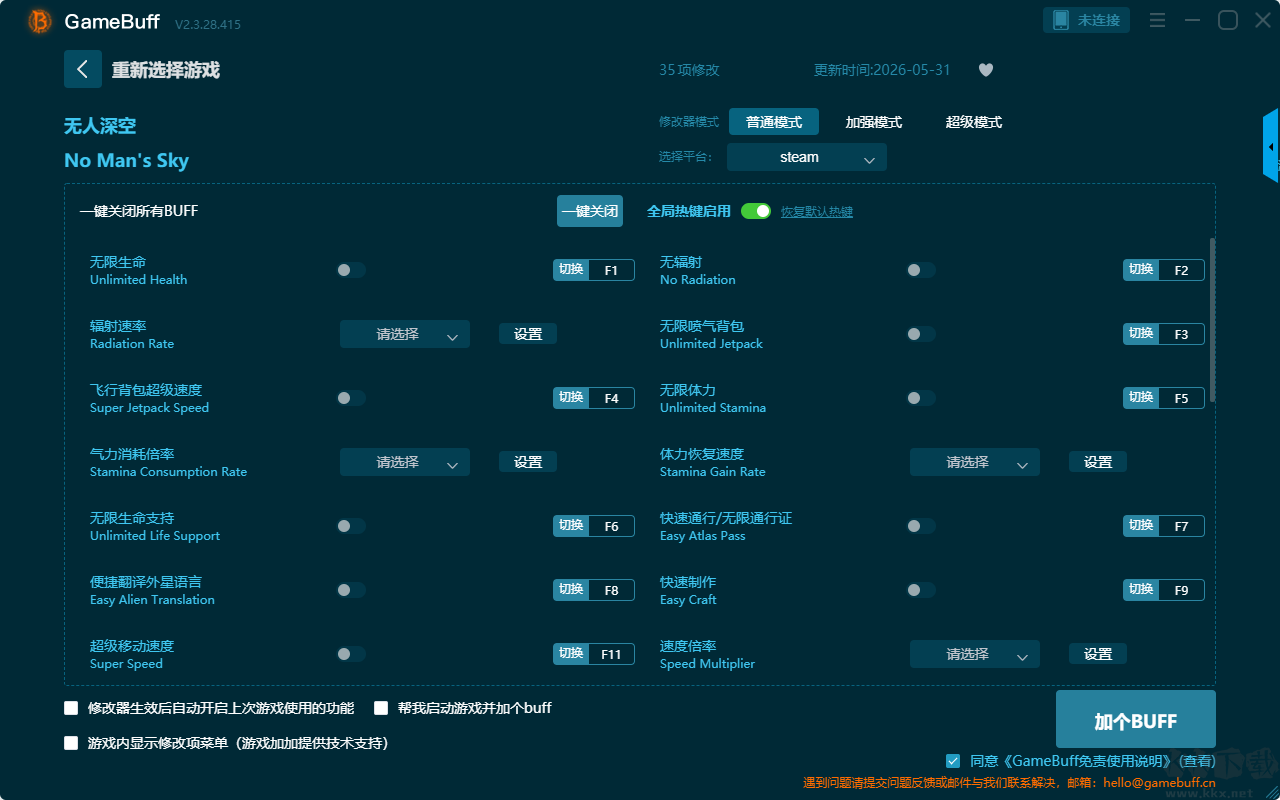Open Radiation Rate 请选择 dropdown
Viewport: 1280px width, 800px height.
[x=405, y=334]
